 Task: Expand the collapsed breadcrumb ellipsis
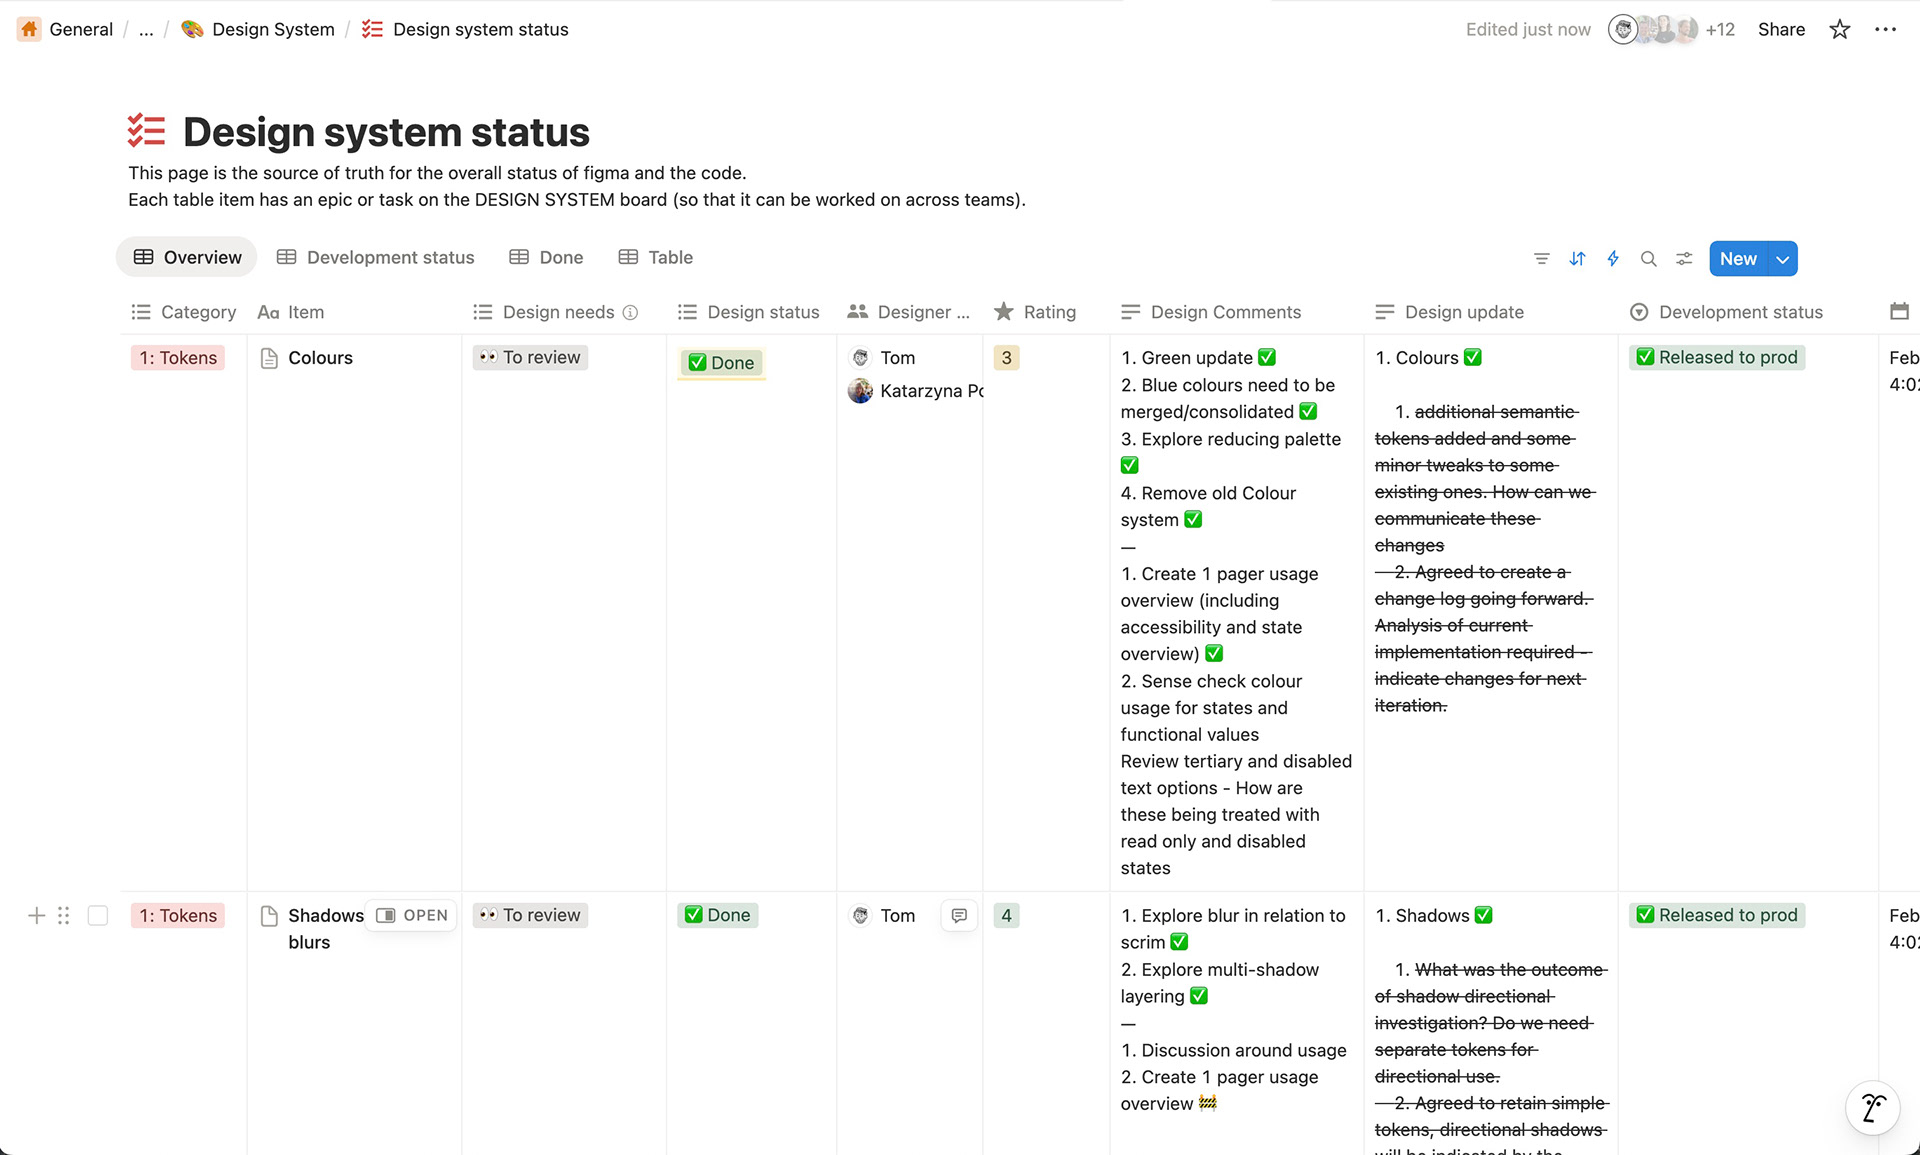coord(146,30)
